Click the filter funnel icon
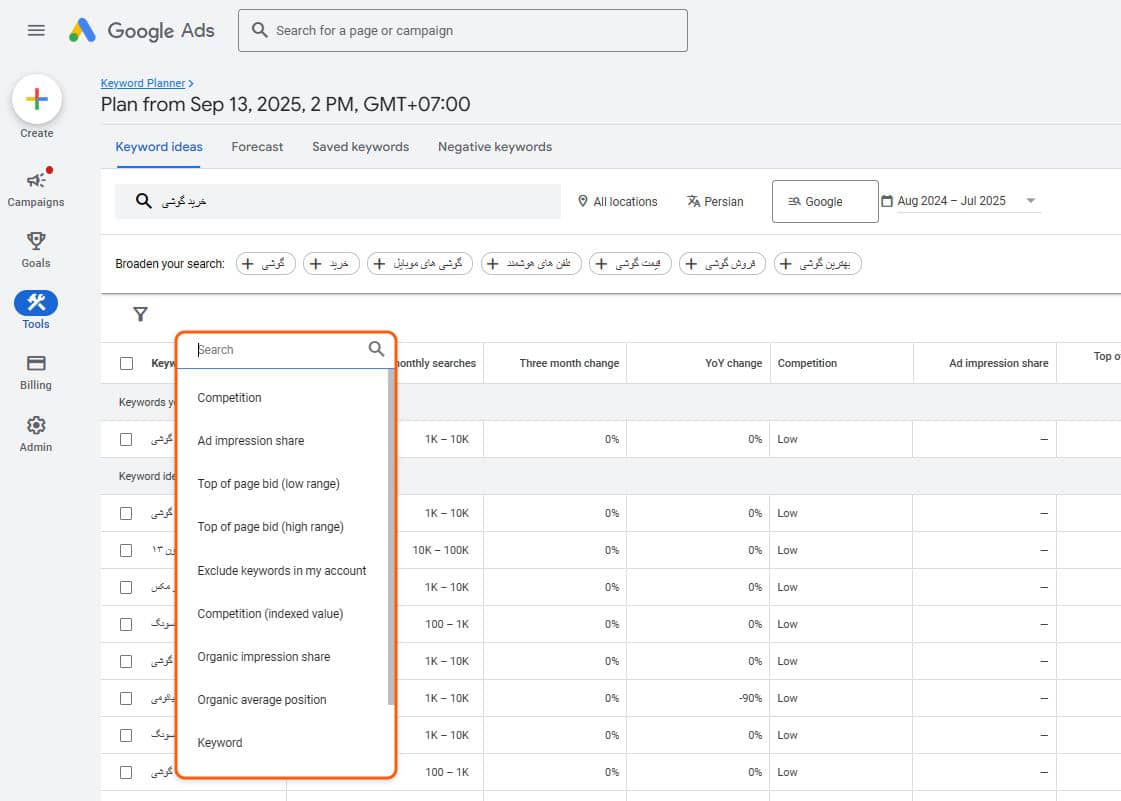The height and width of the screenshot is (801, 1121). click(140, 315)
